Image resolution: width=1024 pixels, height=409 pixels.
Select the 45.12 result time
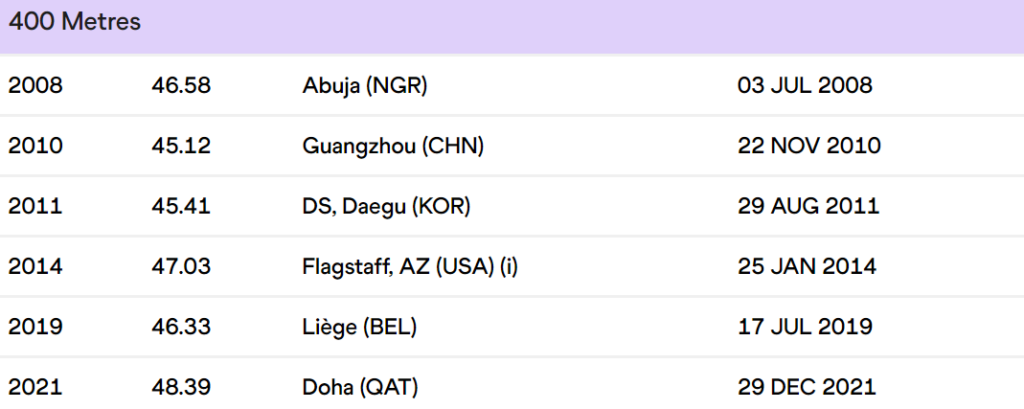(181, 146)
